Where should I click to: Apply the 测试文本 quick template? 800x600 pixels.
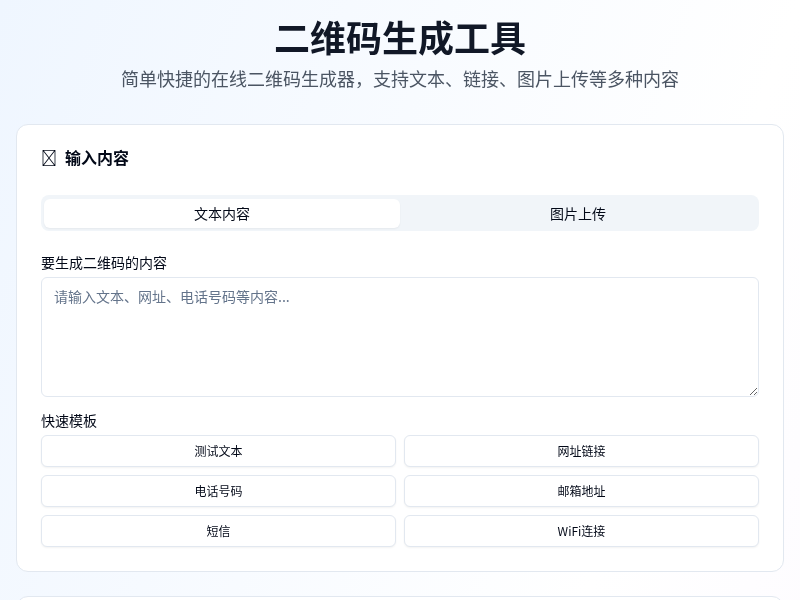pyautogui.click(x=218, y=451)
